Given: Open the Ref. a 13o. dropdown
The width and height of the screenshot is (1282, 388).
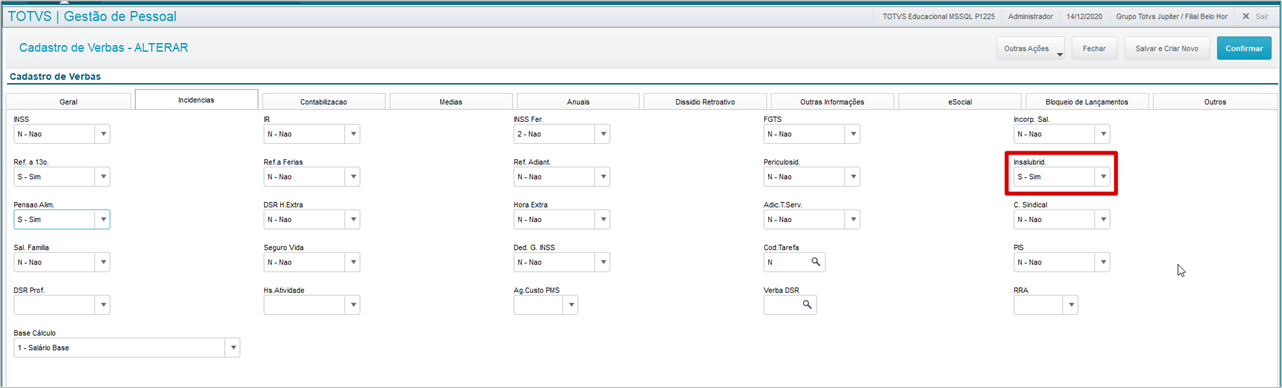Looking at the screenshot, I should 102,177.
